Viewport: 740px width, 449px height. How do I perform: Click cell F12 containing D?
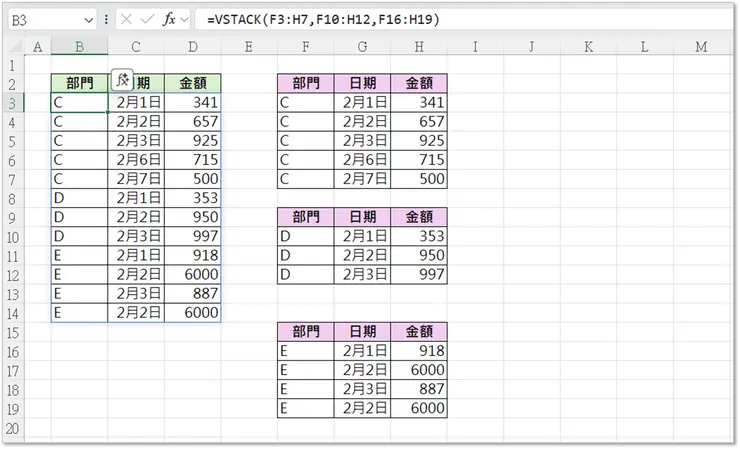[x=306, y=274]
